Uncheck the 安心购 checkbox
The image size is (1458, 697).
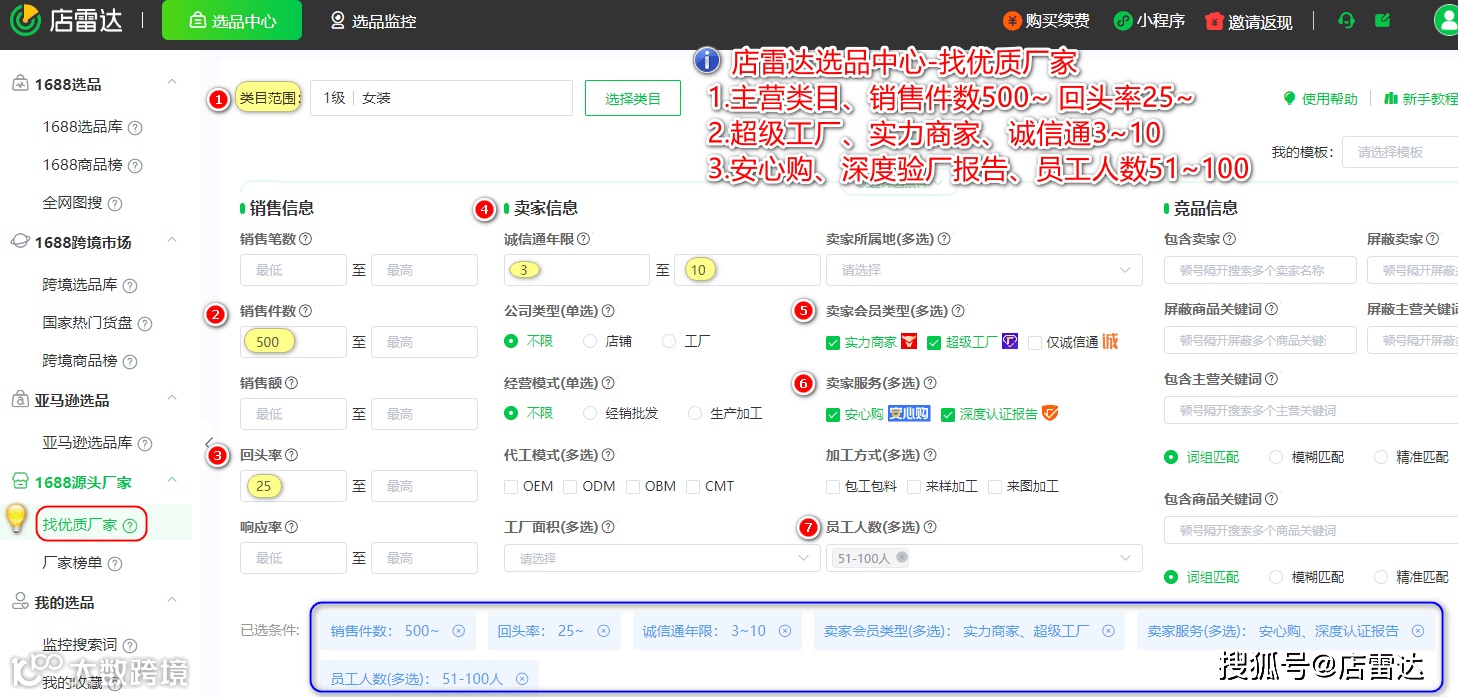(833, 415)
